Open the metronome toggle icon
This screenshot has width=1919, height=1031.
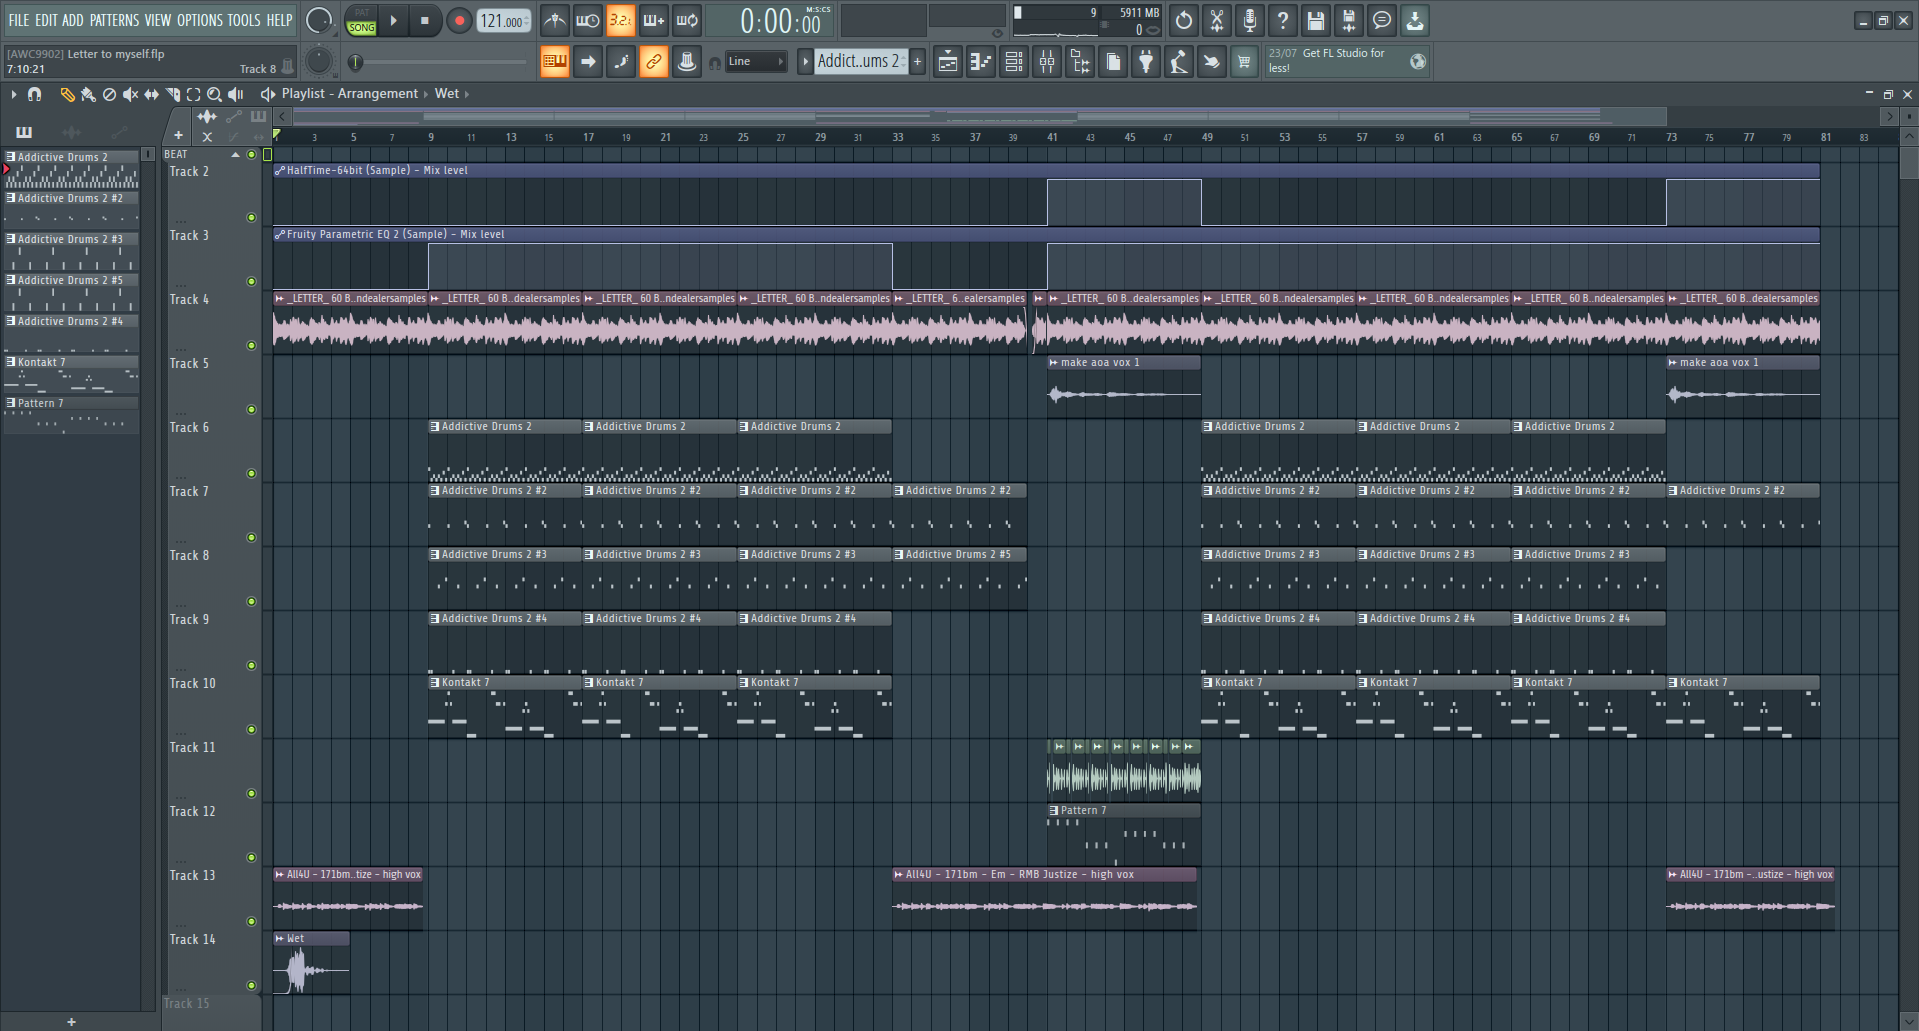coord(555,20)
